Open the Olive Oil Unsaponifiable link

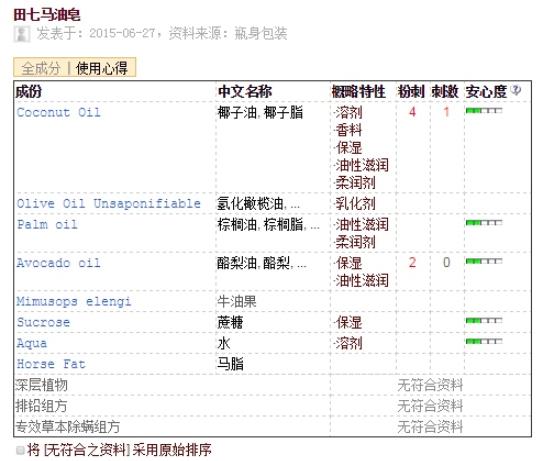[x=109, y=204]
